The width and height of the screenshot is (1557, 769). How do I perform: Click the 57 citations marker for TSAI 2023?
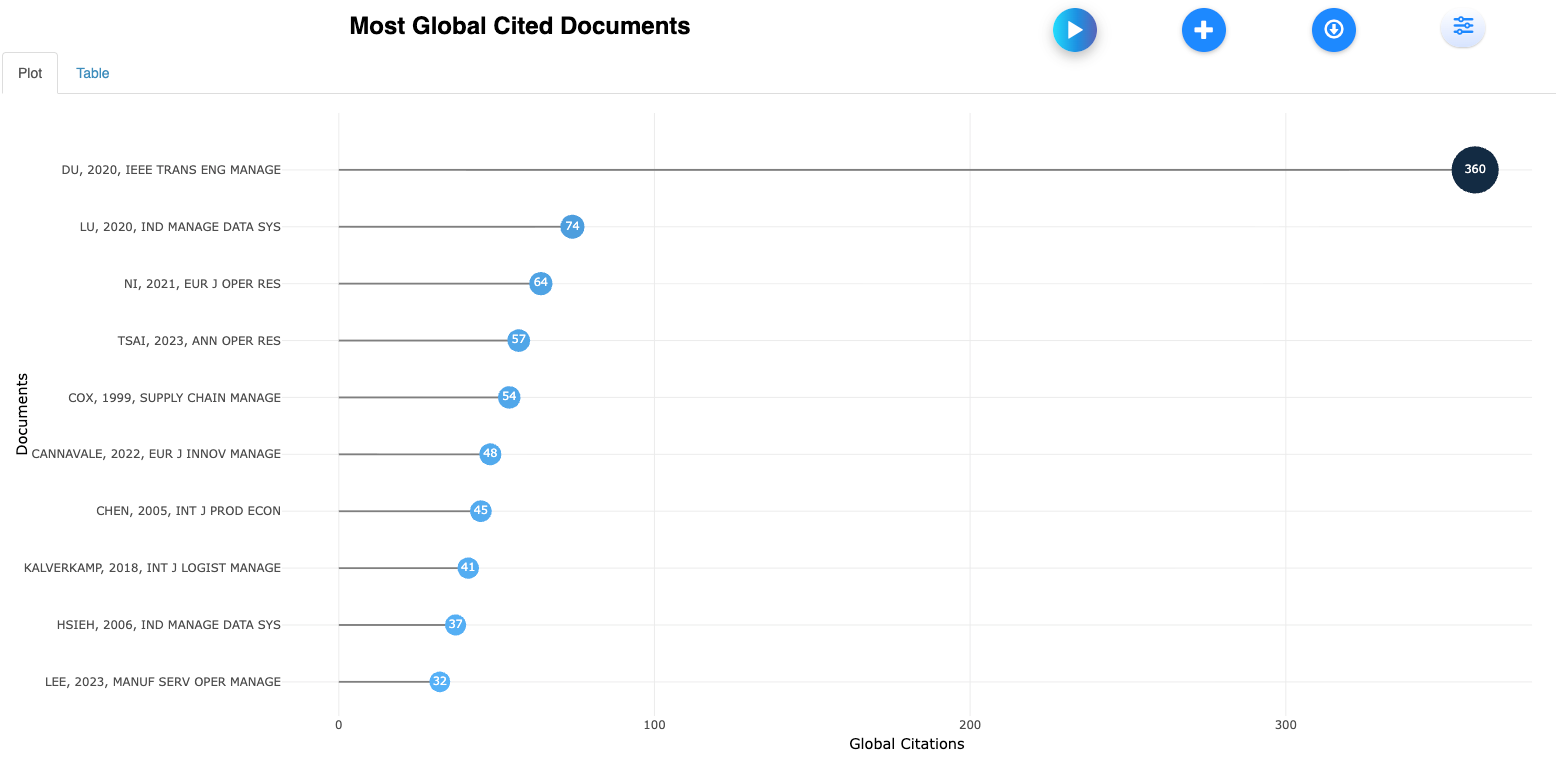click(518, 340)
